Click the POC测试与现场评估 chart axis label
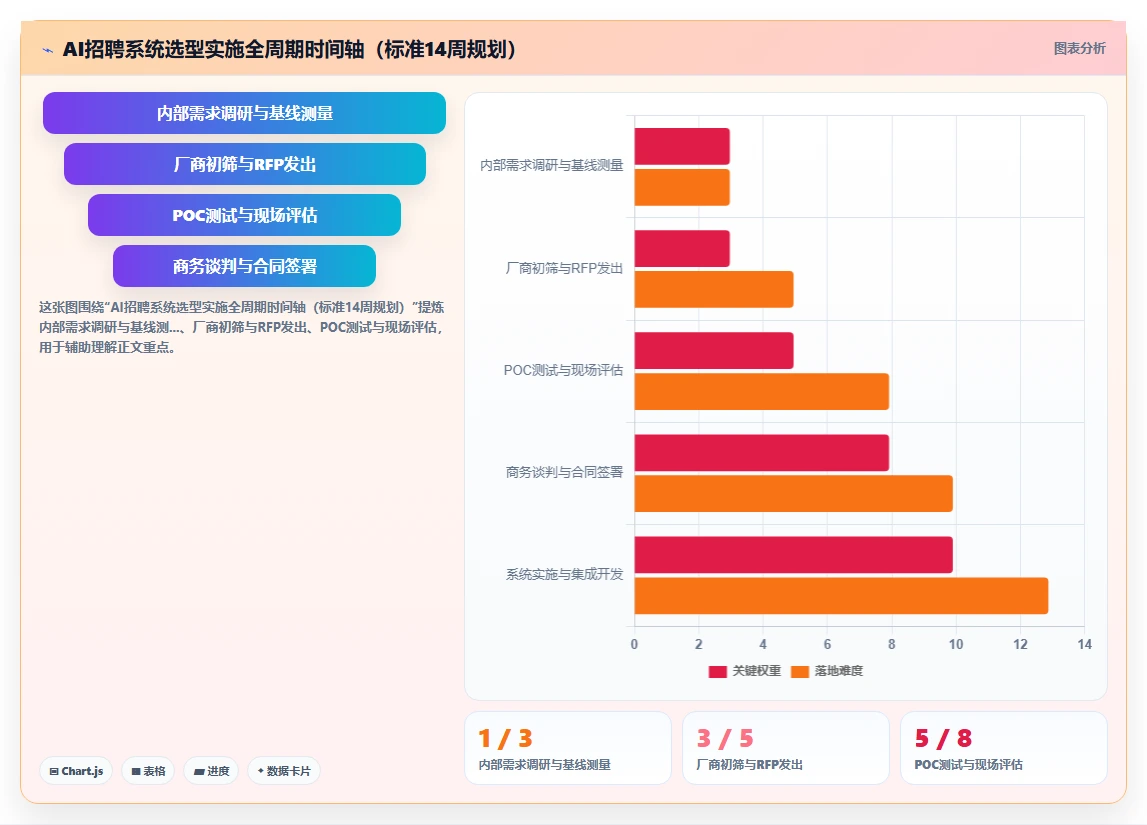1147x825 pixels. point(563,370)
